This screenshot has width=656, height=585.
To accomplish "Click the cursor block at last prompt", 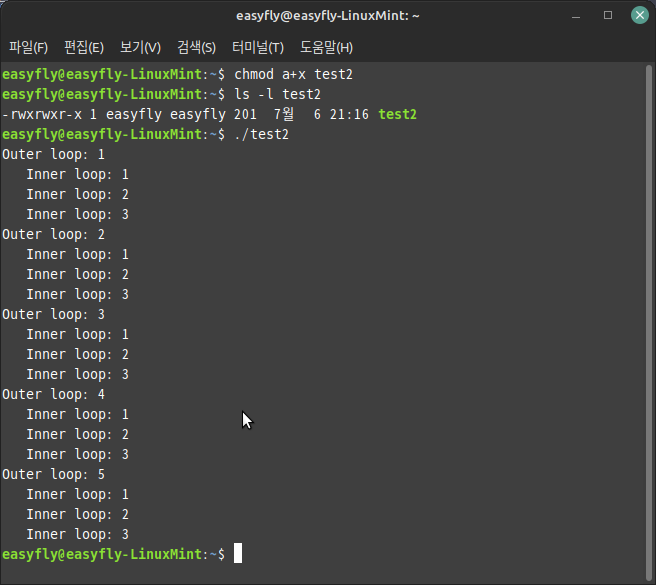I will pyautogui.click(x=238, y=553).
